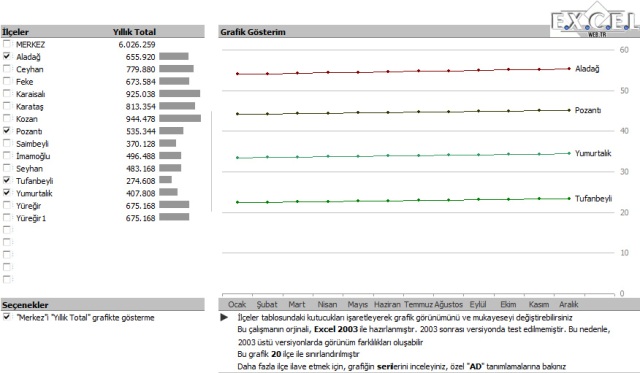This screenshot has width=640, height=373.
Task: Uncheck the Tufanbeyli checkbox
Action: point(7,180)
